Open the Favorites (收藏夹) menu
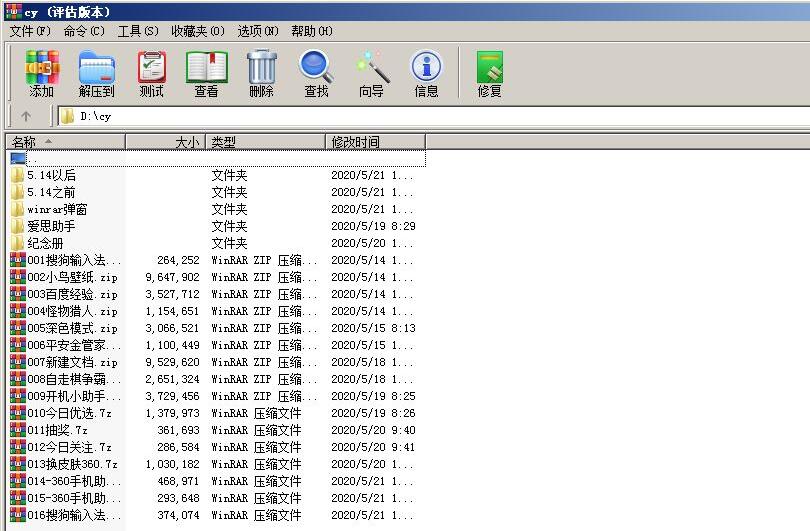Image resolution: width=810 pixels, height=531 pixels. click(198, 31)
